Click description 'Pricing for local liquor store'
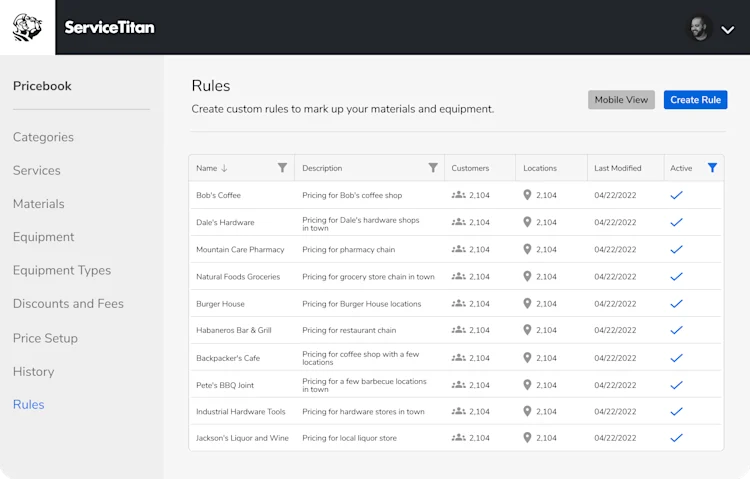Image resolution: width=750 pixels, height=479 pixels. click(350, 438)
